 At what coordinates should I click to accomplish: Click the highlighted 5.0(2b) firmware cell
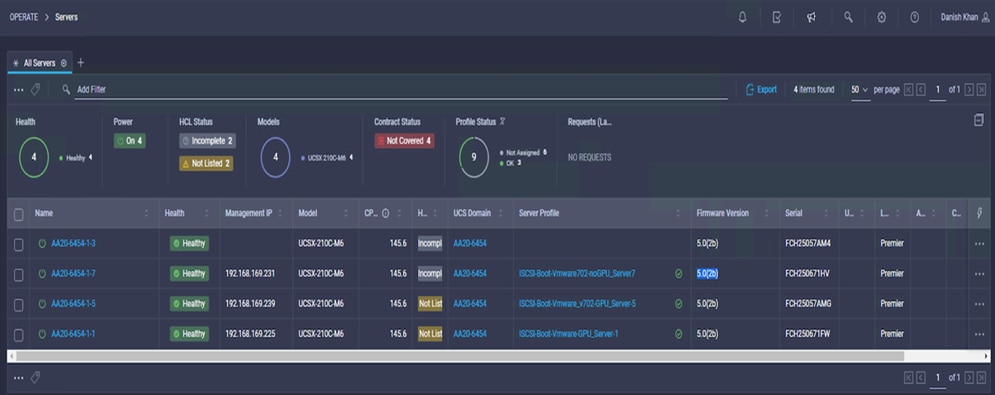point(707,274)
